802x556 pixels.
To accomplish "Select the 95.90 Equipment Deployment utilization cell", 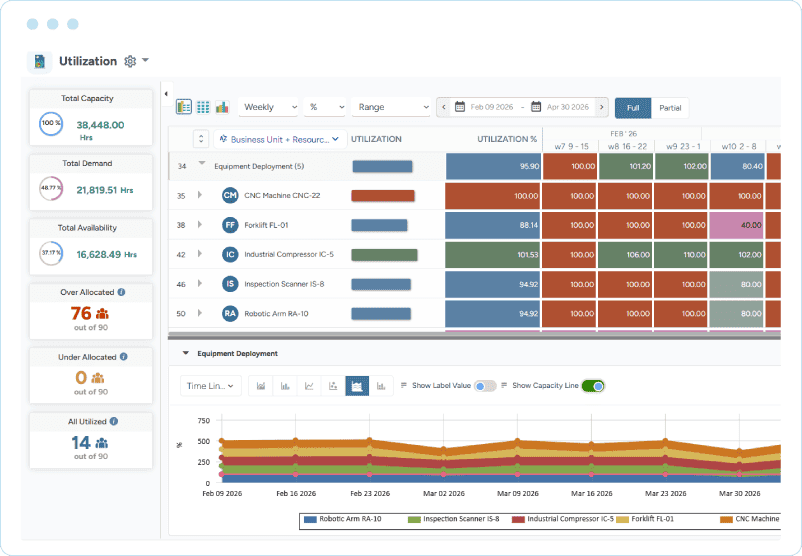I will pos(493,166).
